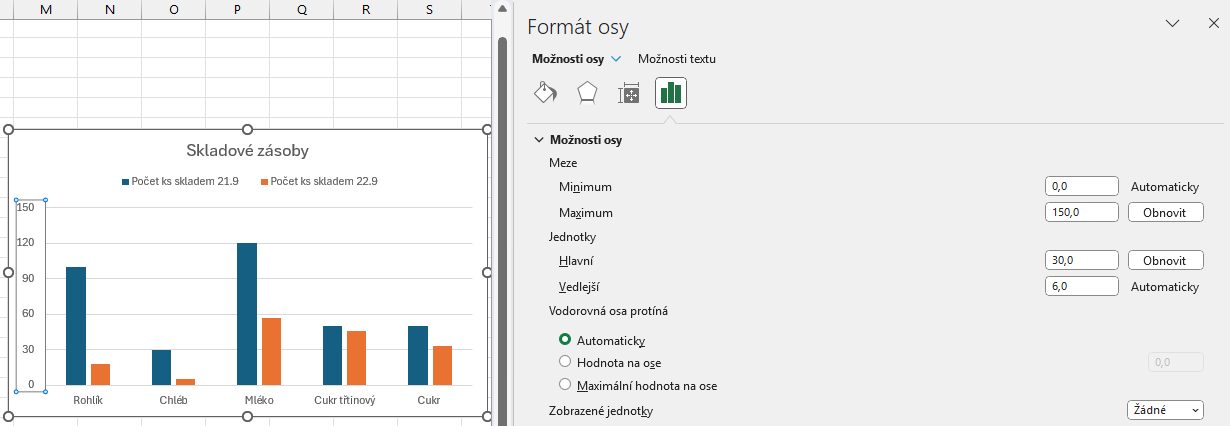Viewport: 1230px width, 426px height.
Task: Select legend entry Počet ks skladem 22.9
Action: pos(319,181)
